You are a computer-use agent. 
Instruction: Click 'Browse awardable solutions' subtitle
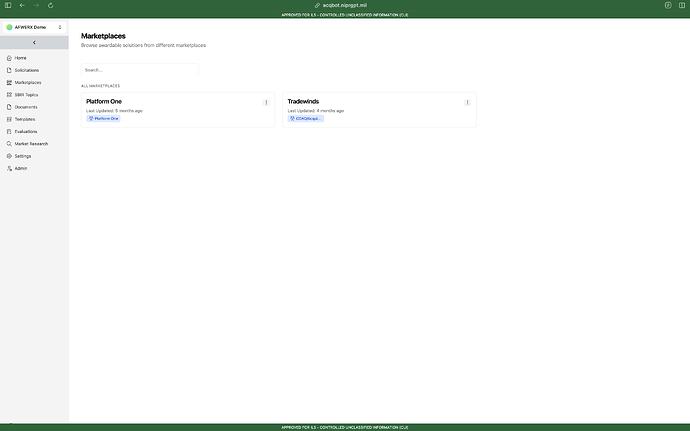(x=143, y=45)
